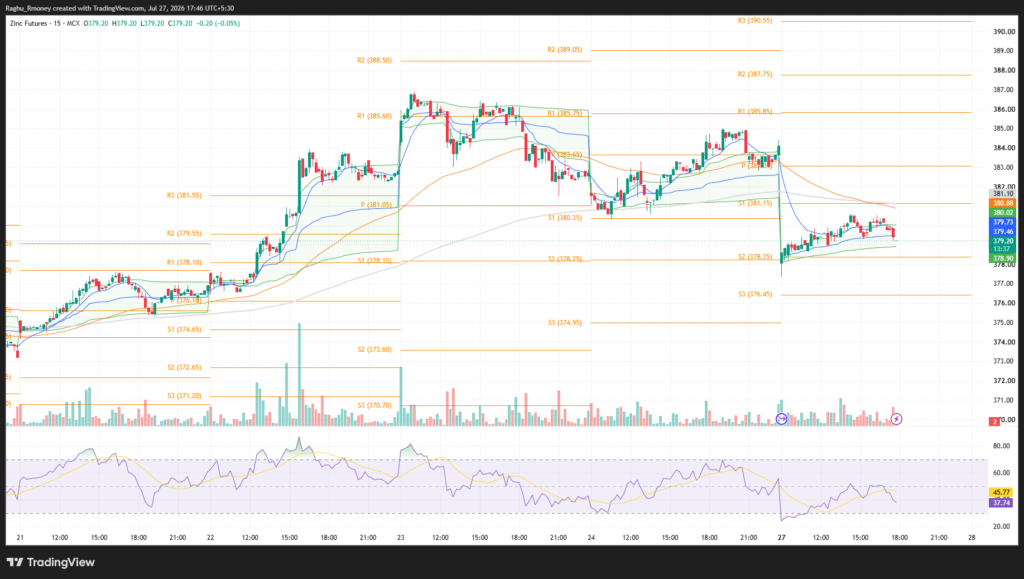Screen dimensions: 1024x579
Task: Click date '28' on the time axis
Action: click(972, 538)
